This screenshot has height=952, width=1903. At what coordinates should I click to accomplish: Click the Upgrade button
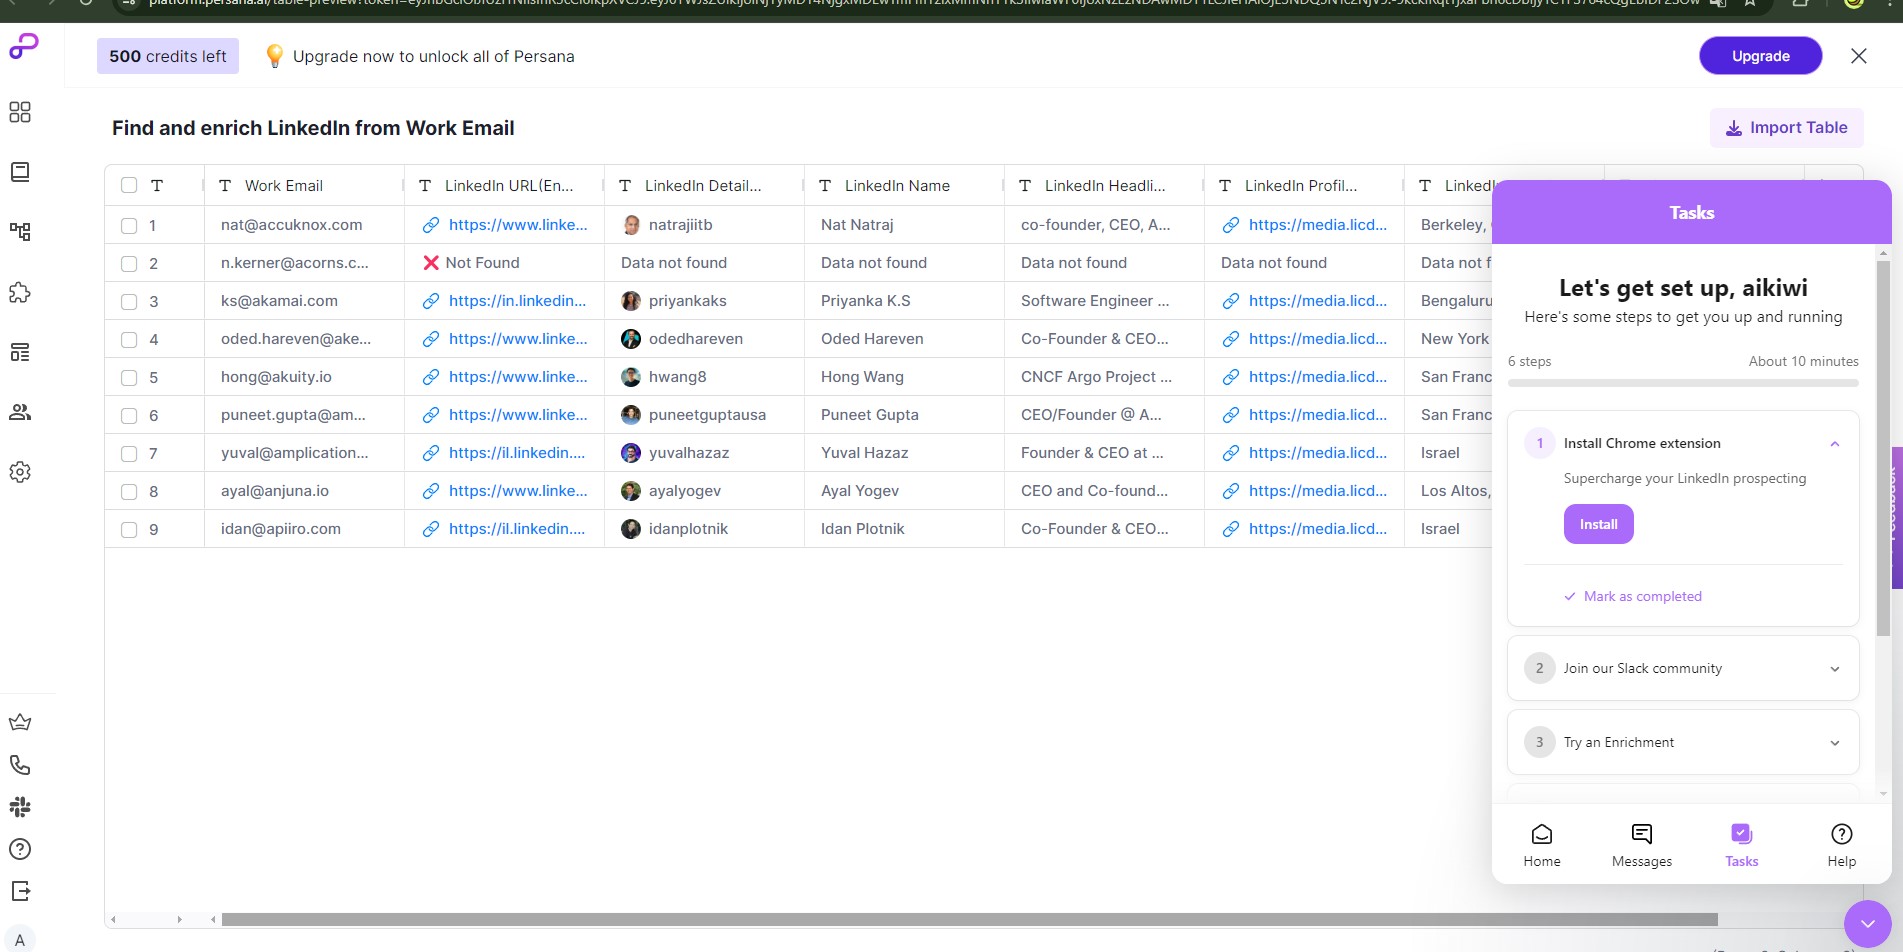(1761, 56)
